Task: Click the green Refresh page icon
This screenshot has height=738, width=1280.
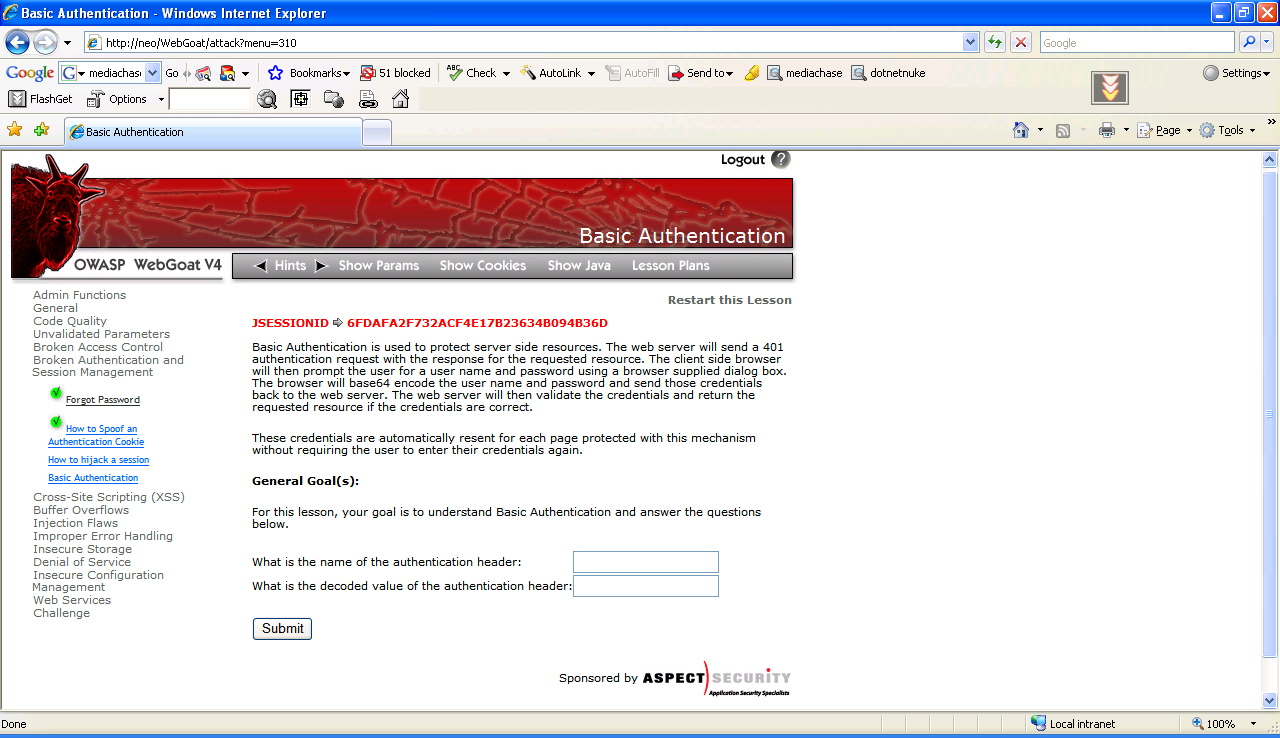Action: [994, 42]
